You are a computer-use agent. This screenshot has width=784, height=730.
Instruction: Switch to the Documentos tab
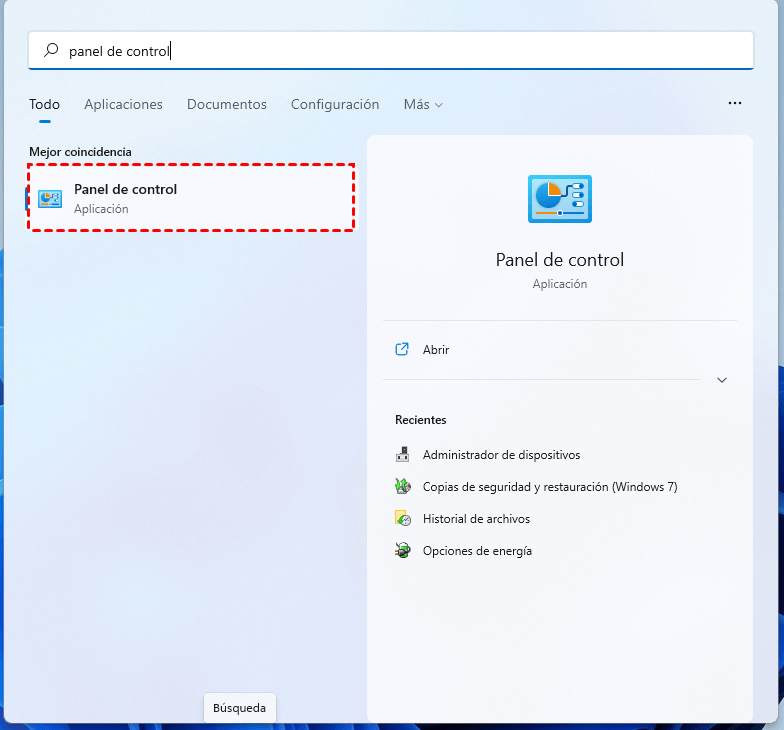coord(226,104)
